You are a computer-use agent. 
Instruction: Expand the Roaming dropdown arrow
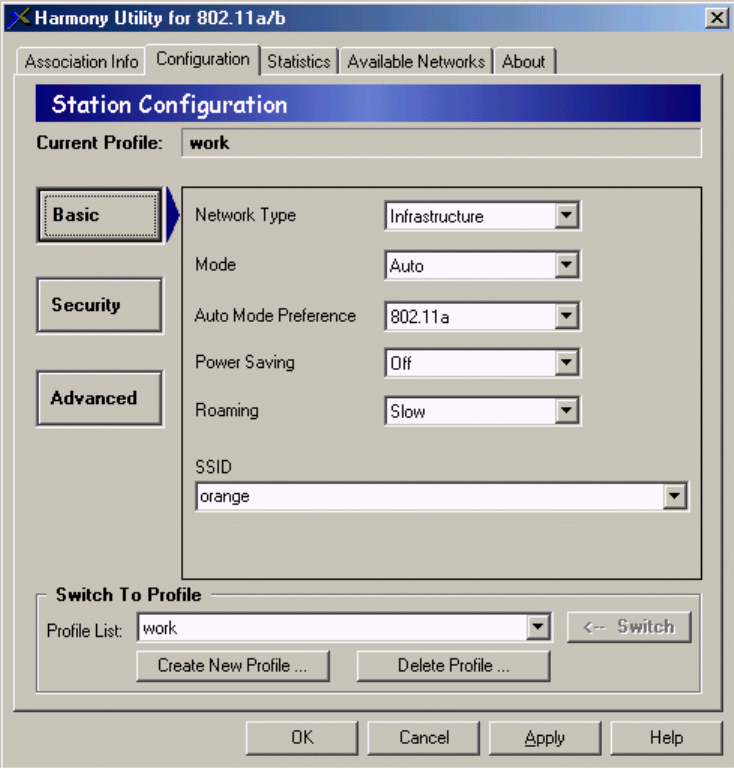click(x=566, y=411)
